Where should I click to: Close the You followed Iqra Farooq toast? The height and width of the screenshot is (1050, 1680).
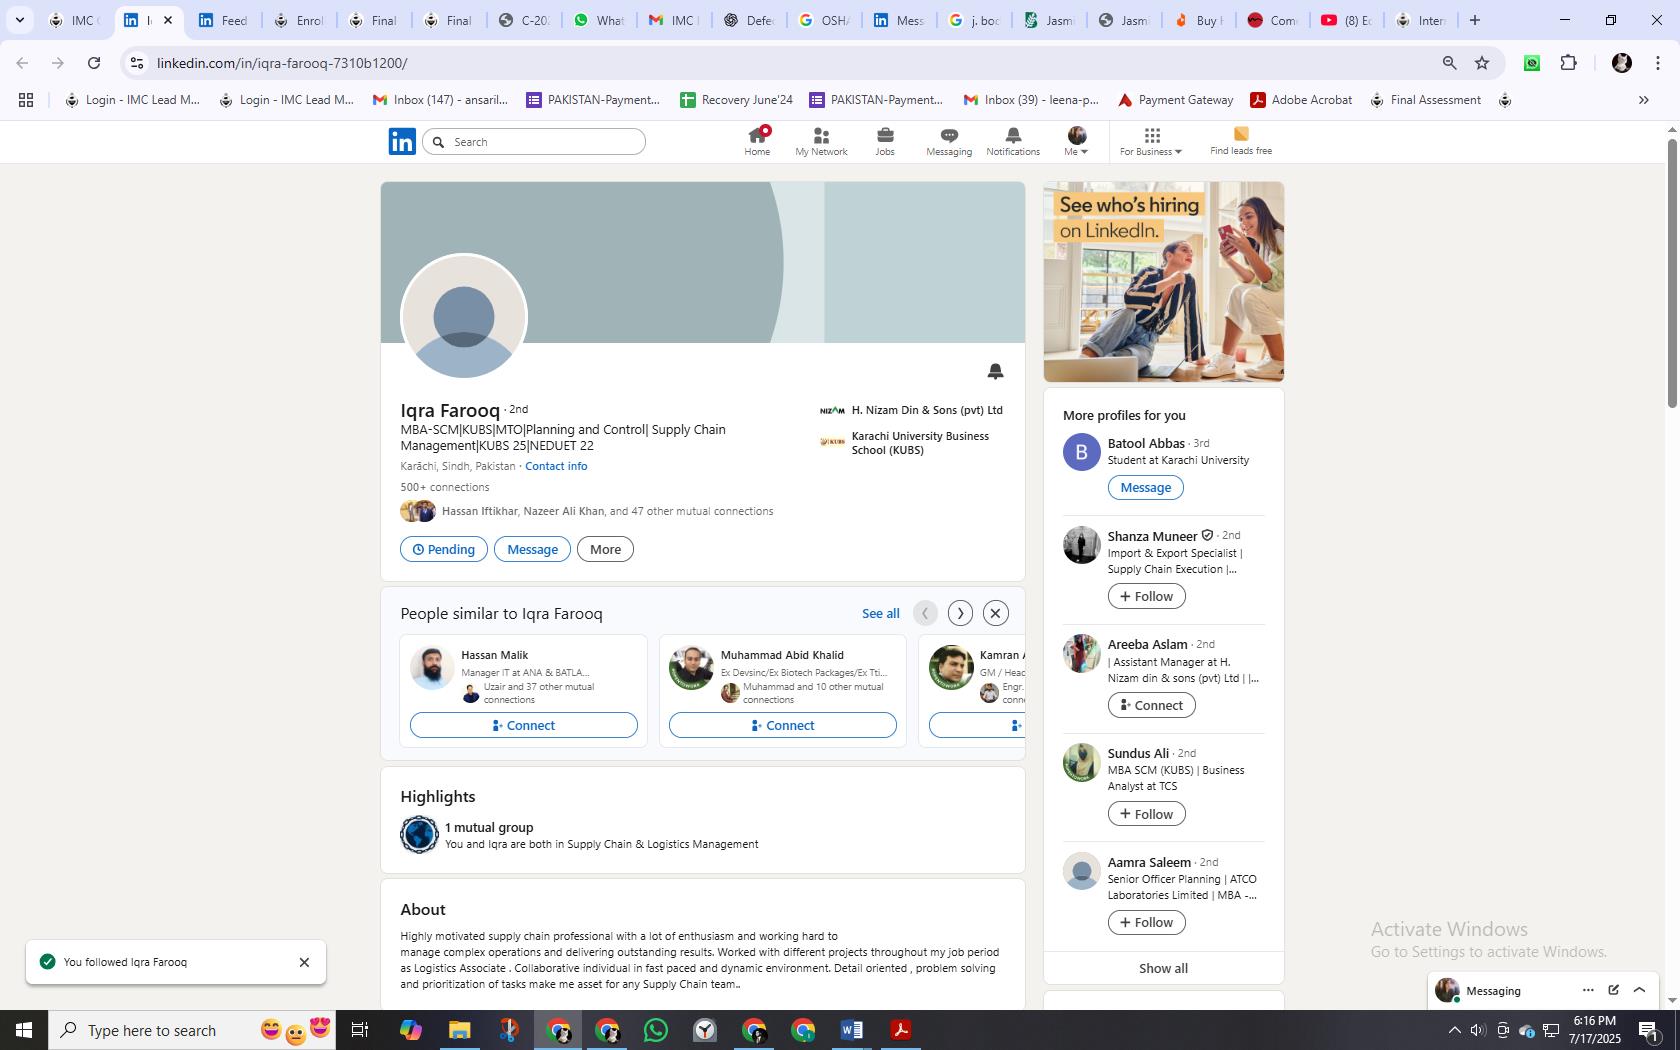(304, 962)
